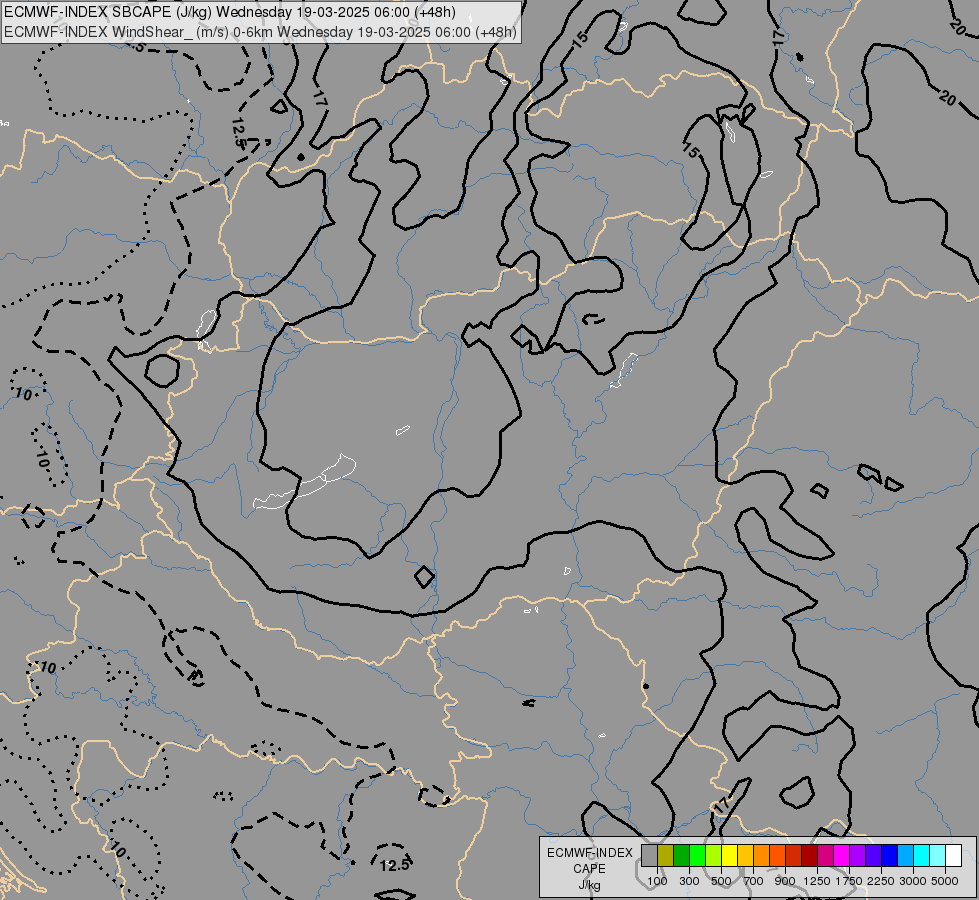Pick the dark maroon red legend swatch

pos(809,856)
